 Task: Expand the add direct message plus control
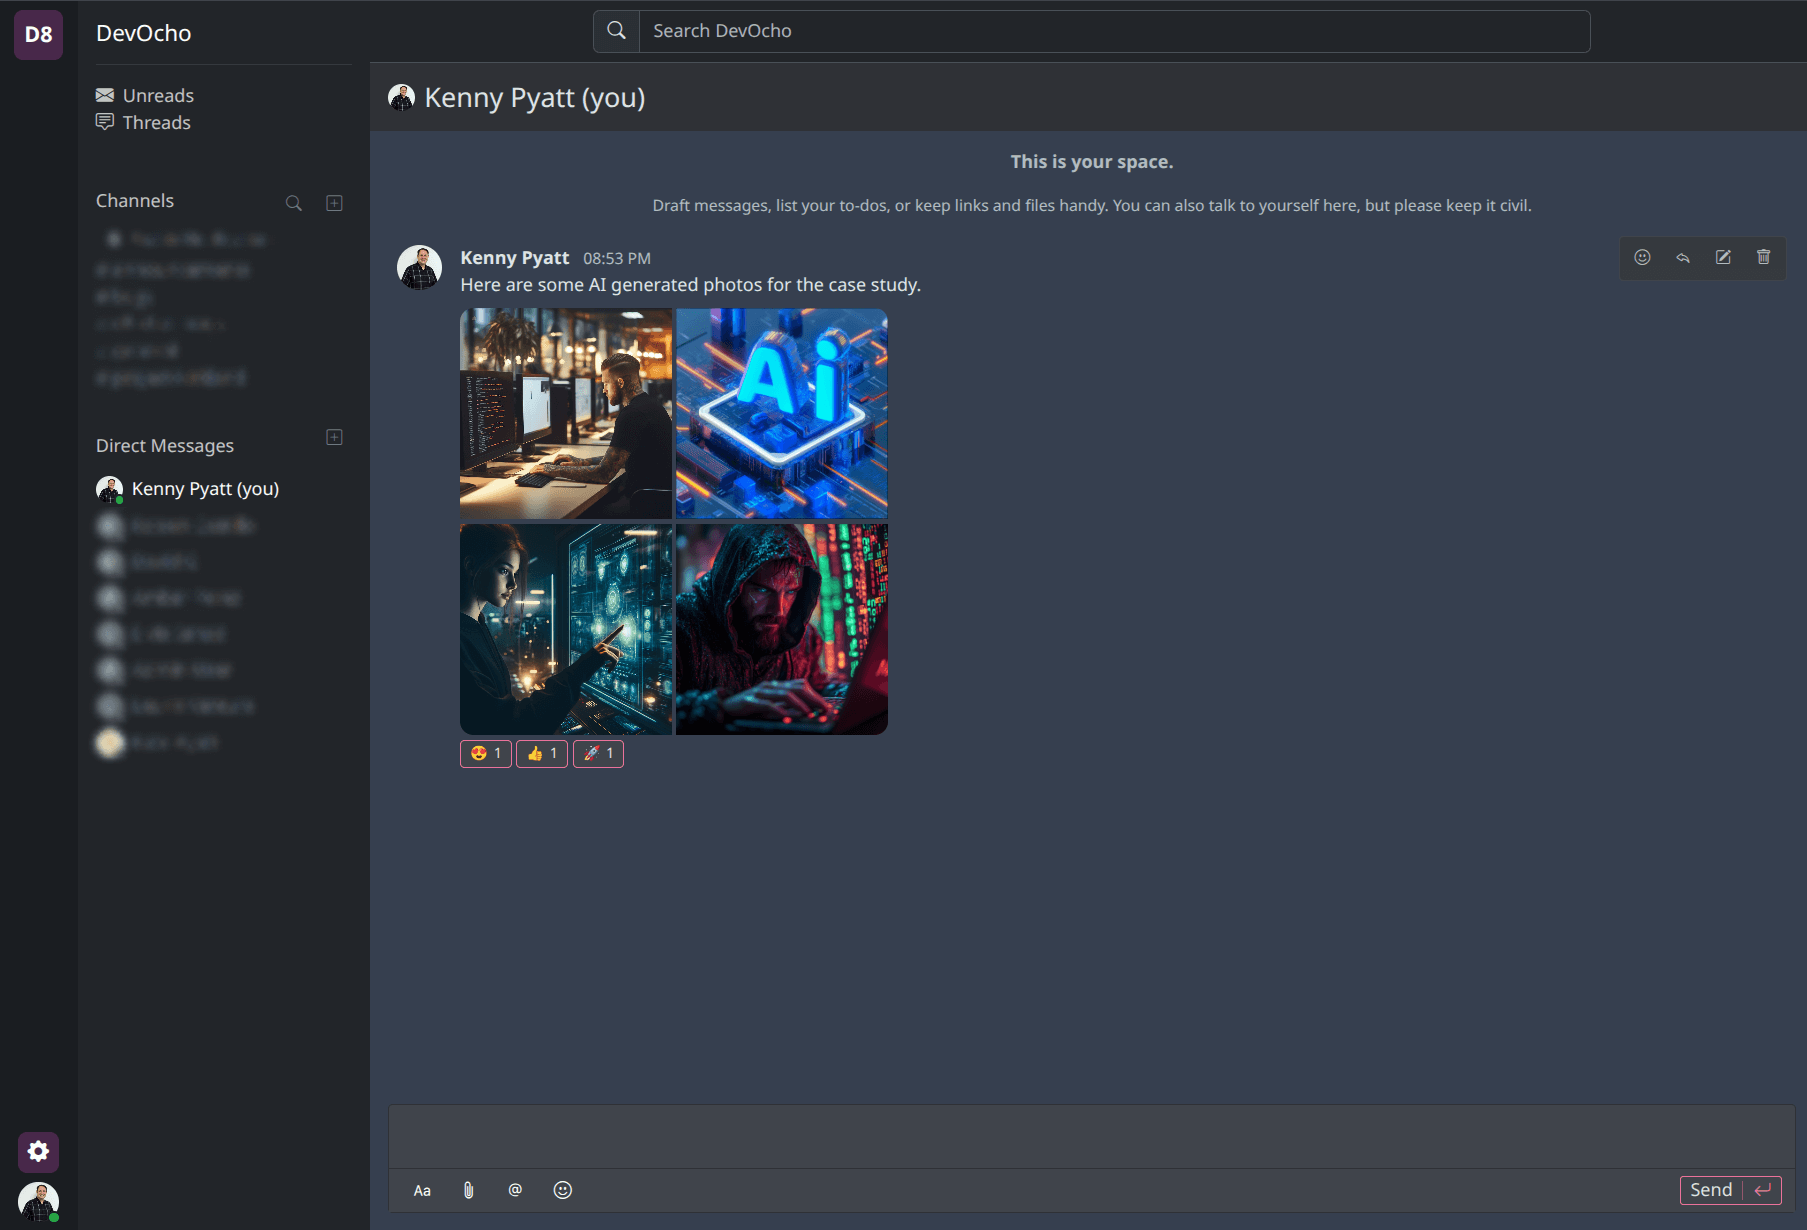click(334, 437)
